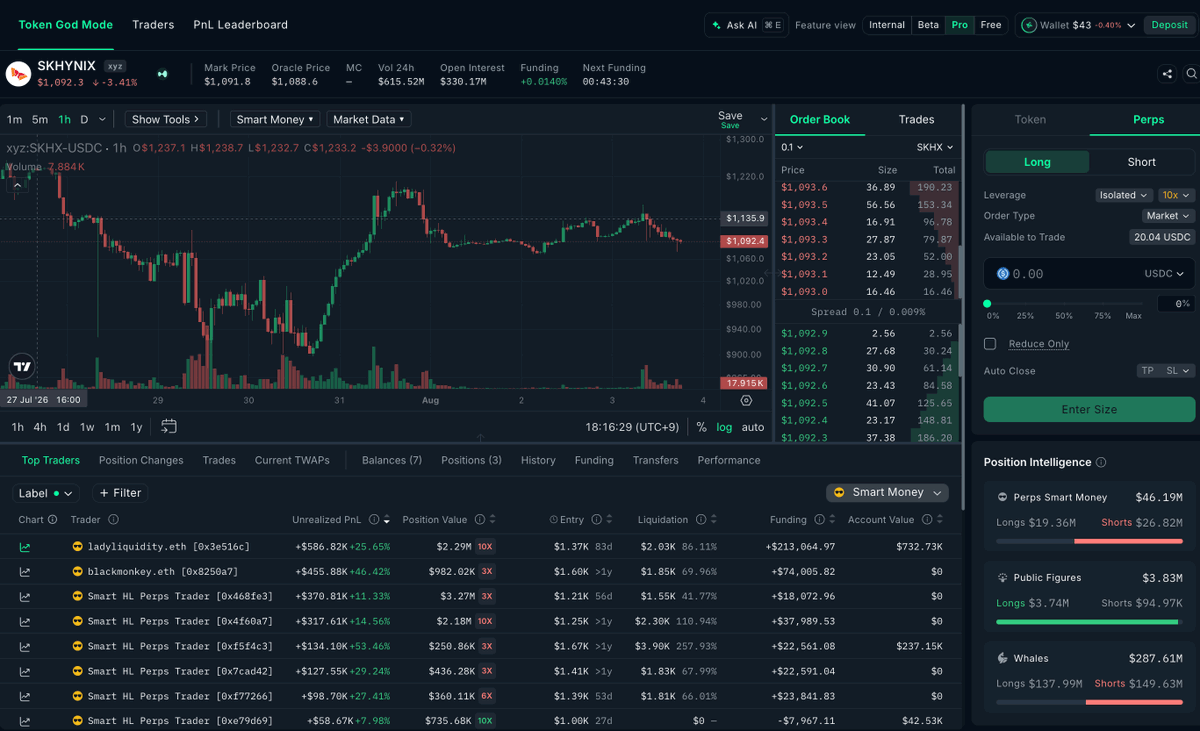Open the date range calendar icon
The image size is (1200, 731).
(169, 426)
